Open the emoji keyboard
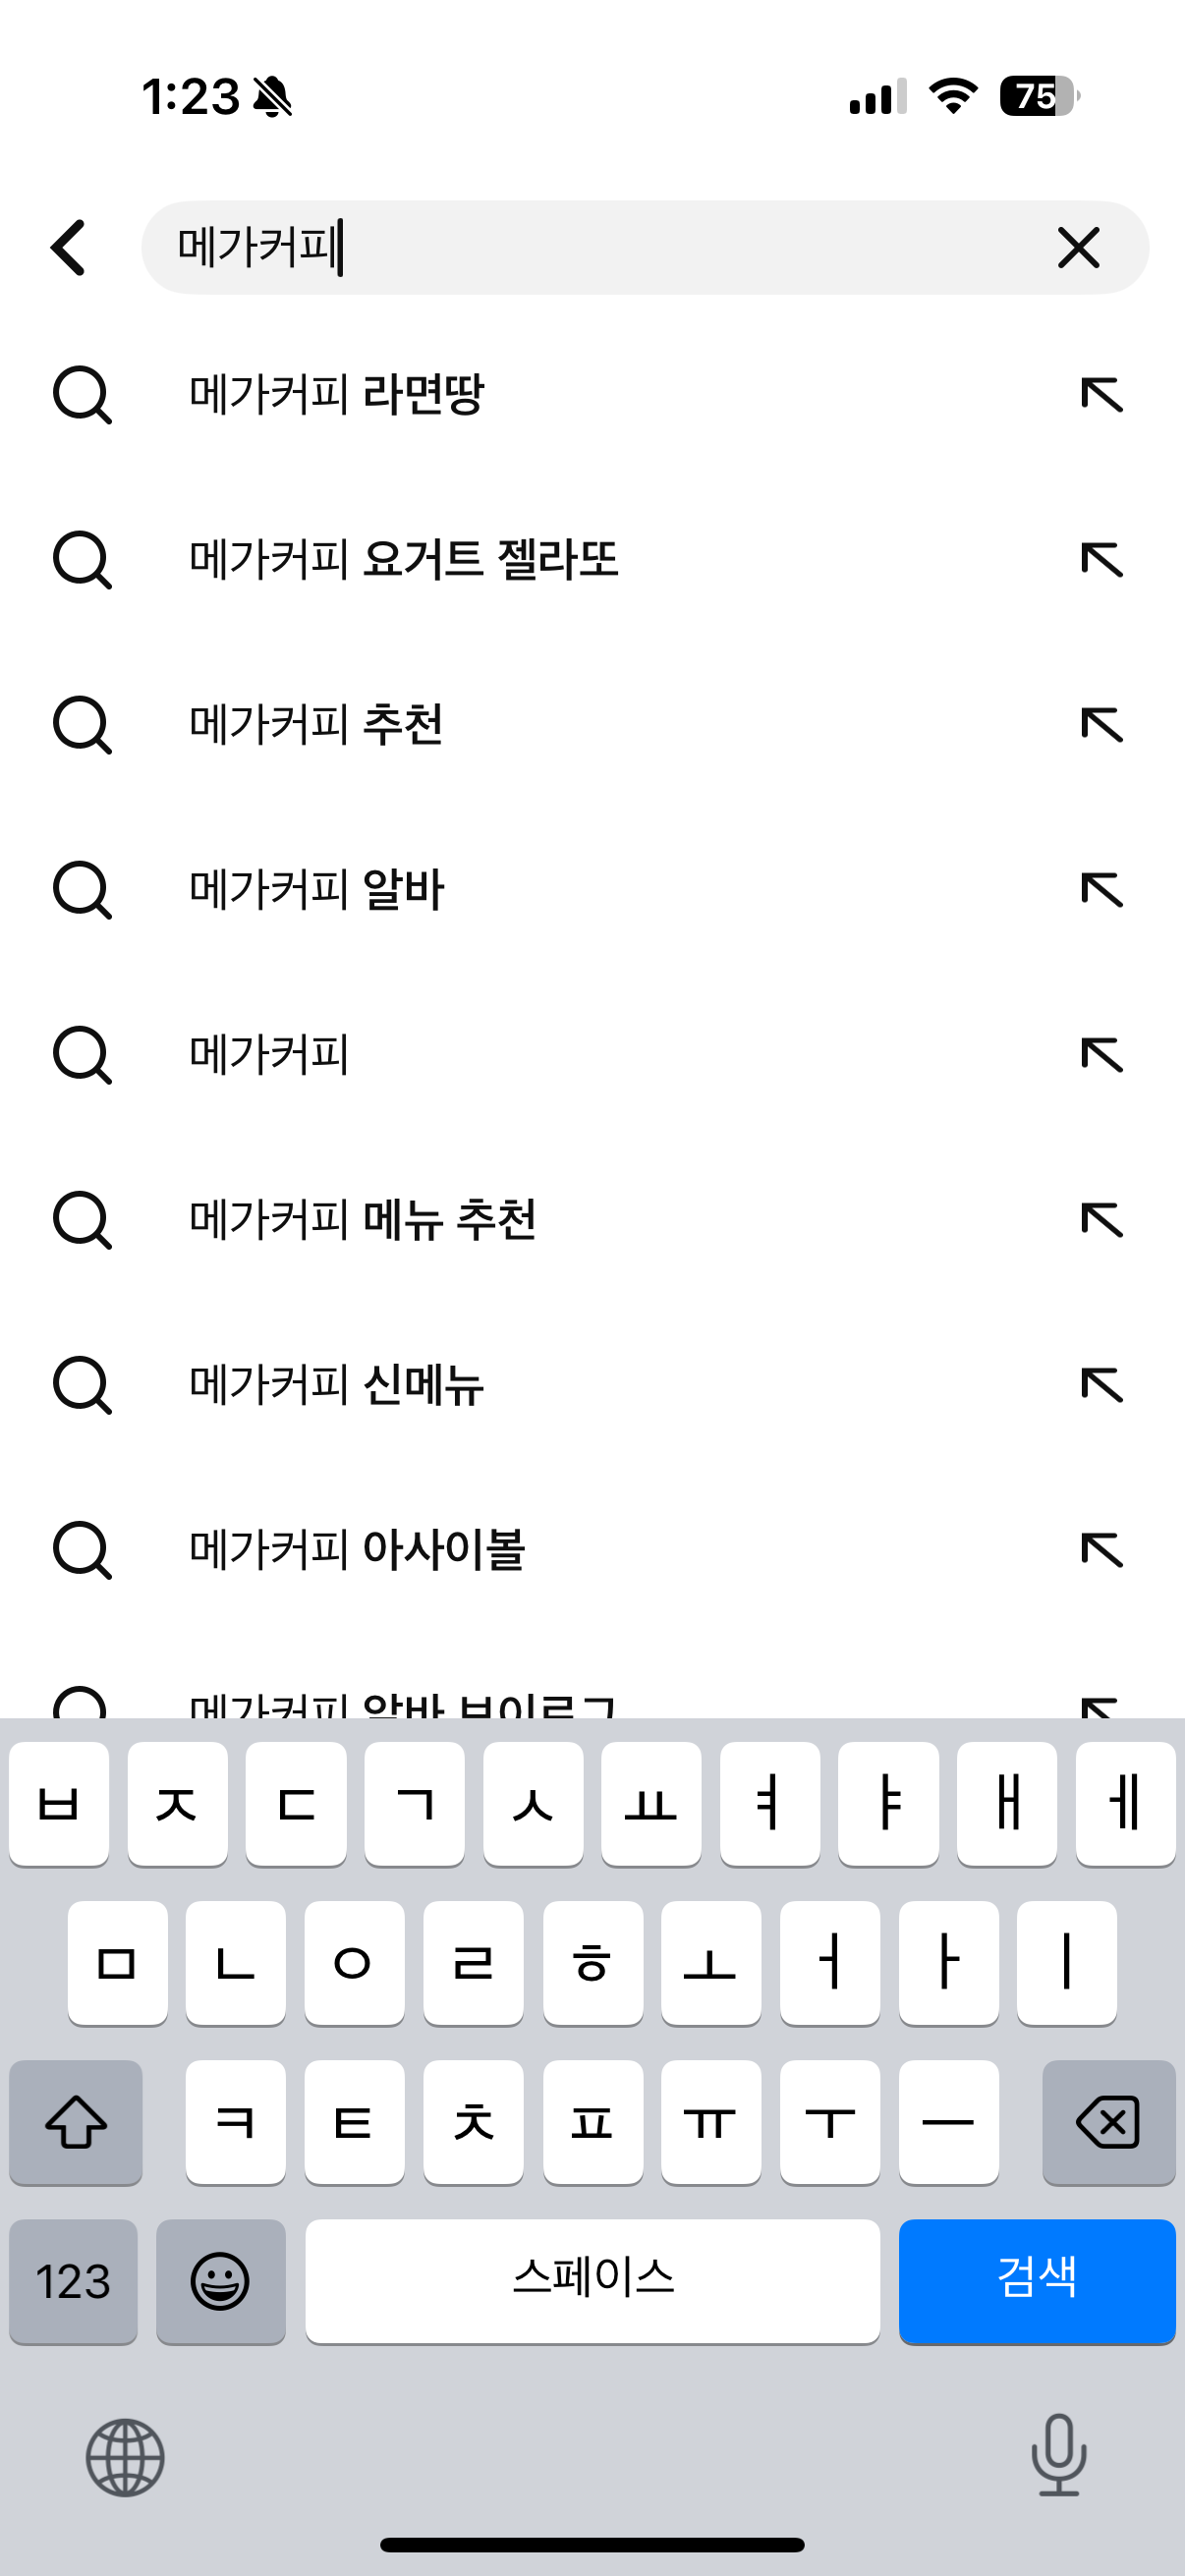Image resolution: width=1185 pixels, height=2576 pixels. tap(221, 2281)
